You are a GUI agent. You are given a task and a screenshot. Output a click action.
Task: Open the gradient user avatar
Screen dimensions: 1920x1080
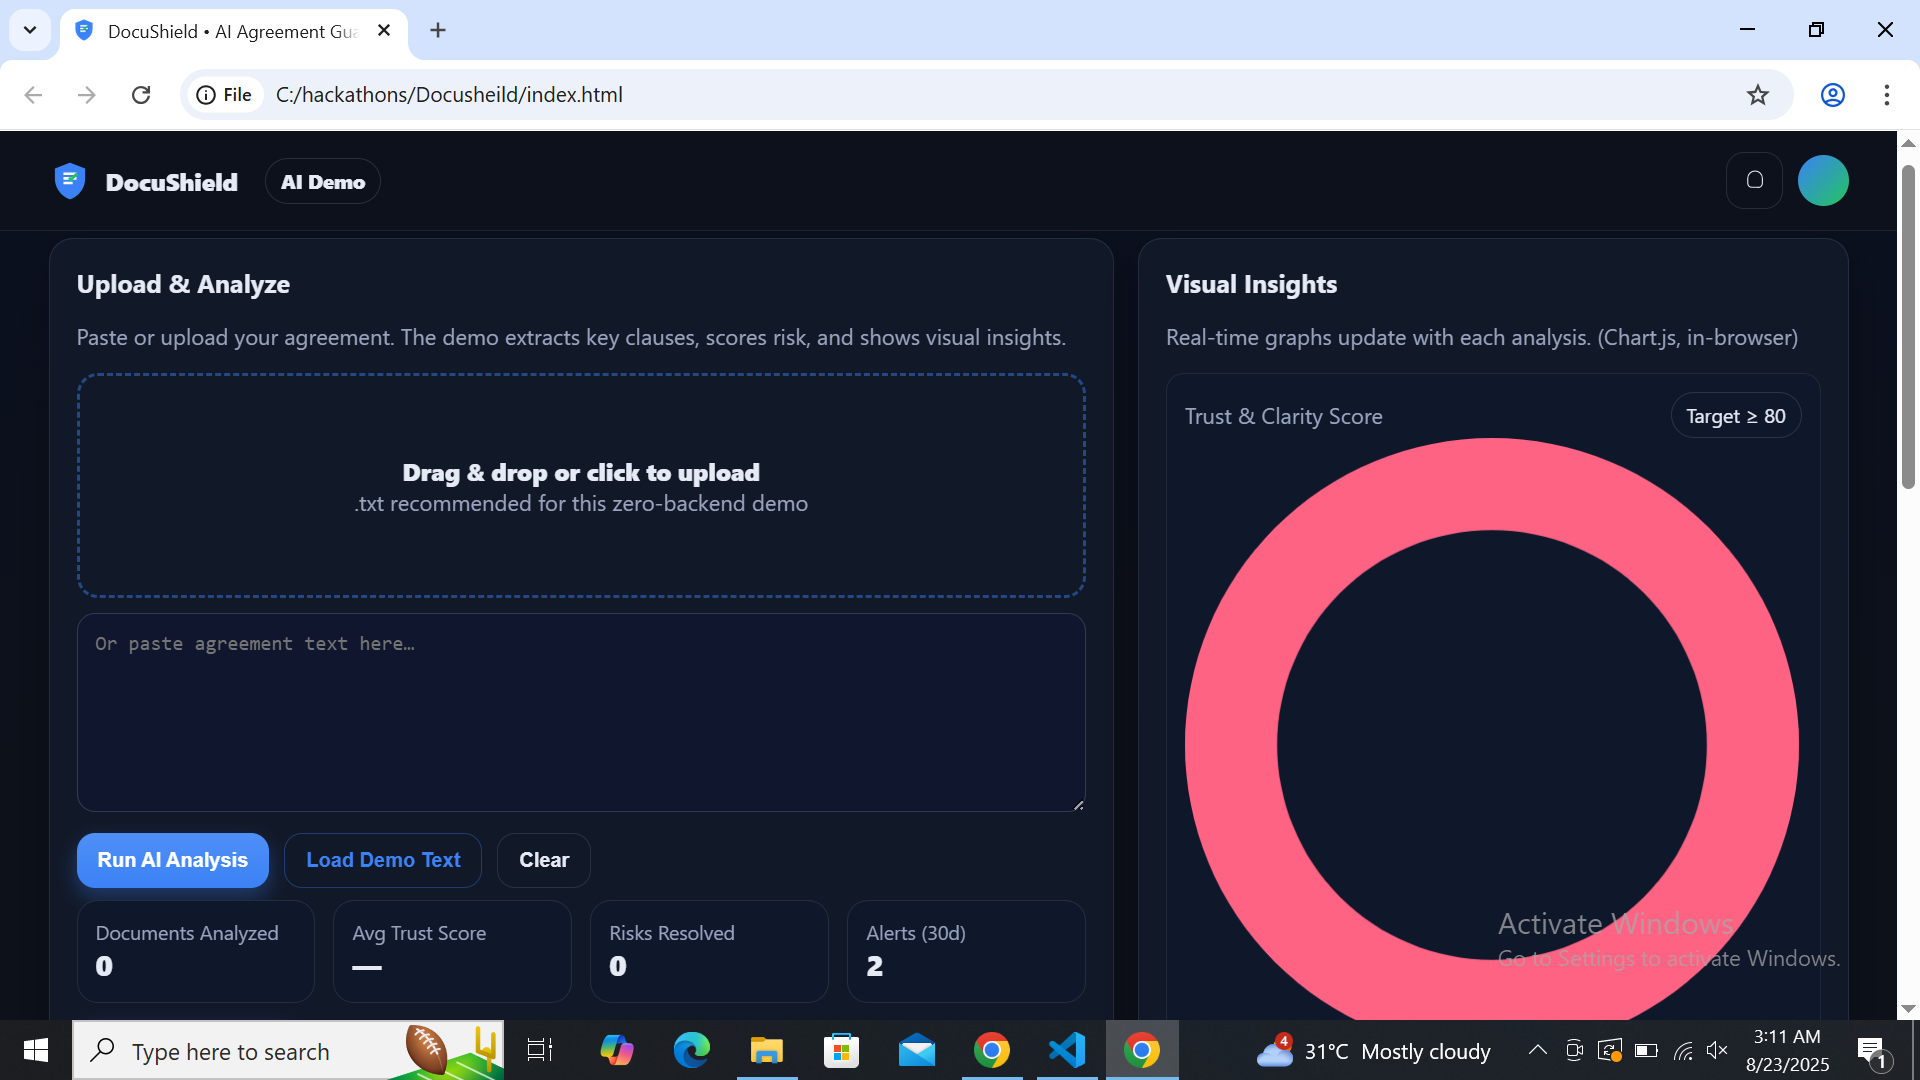point(1822,181)
